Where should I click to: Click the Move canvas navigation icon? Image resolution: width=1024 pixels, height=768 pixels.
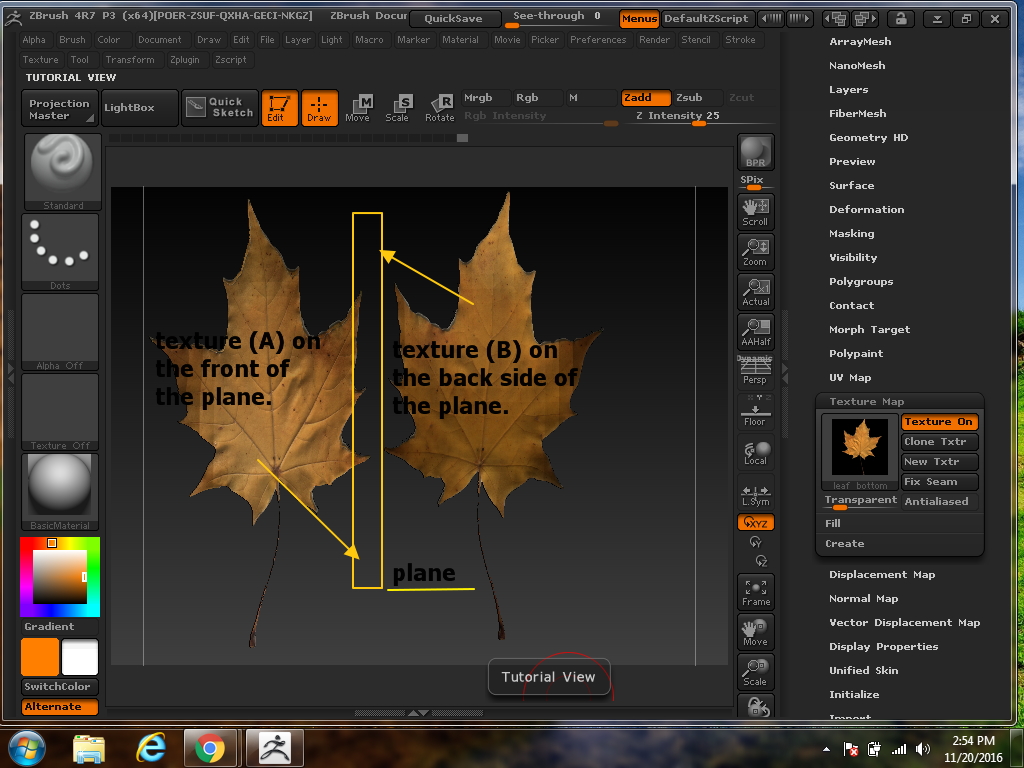tap(756, 632)
